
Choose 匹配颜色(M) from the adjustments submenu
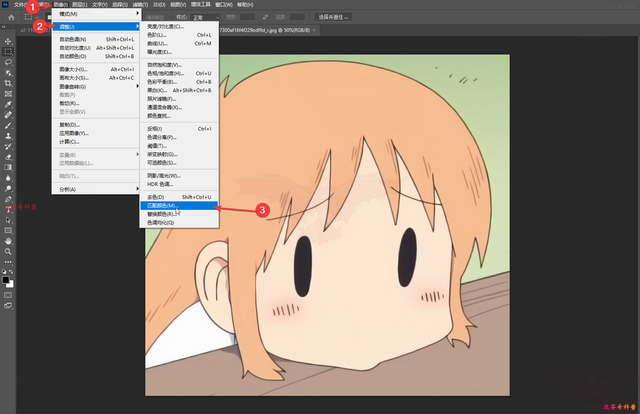tap(162, 205)
